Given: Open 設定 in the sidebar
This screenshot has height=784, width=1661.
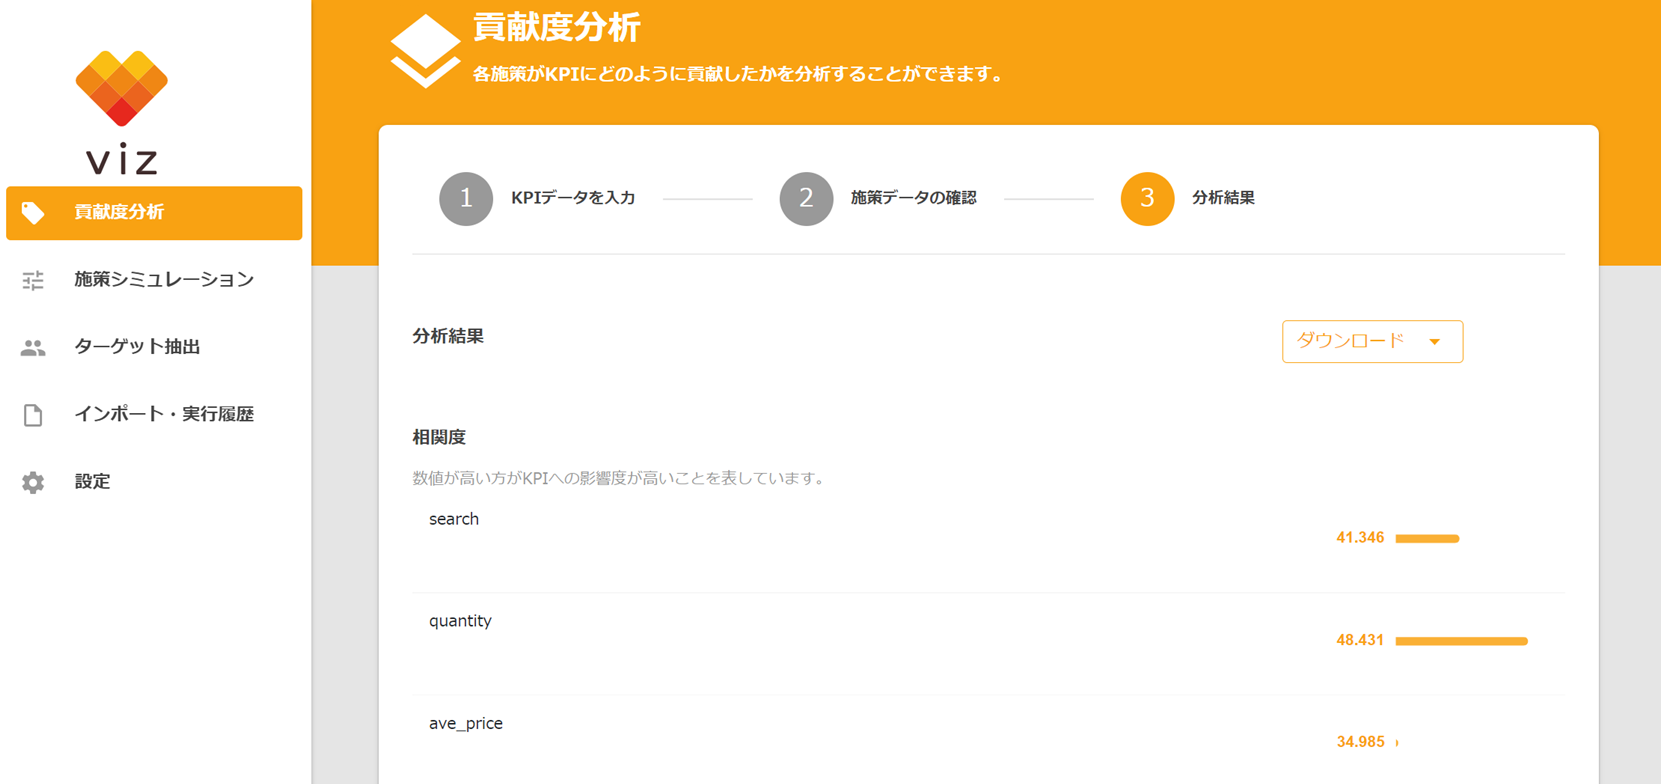Looking at the screenshot, I should point(154,482).
